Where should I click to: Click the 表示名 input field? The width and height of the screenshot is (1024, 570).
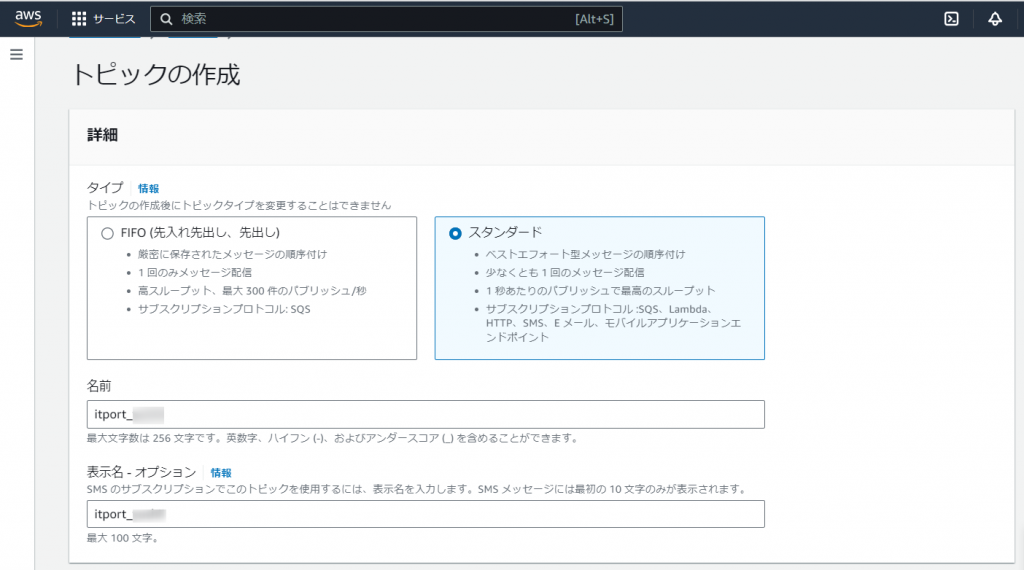[426, 514]
